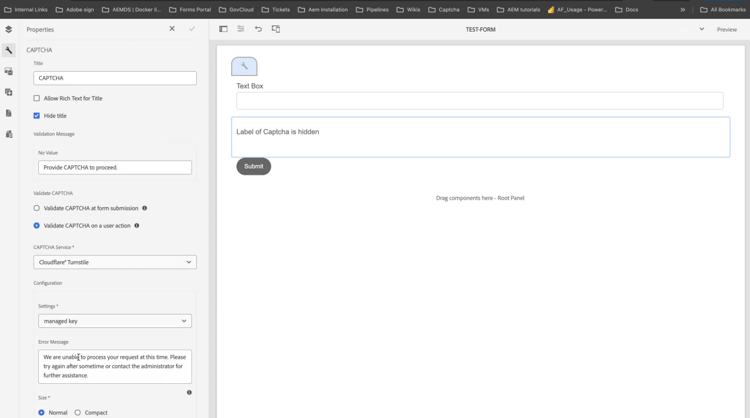Close the Properties panel with X
The width and height of the screenshot is (750, 418).
point(172,29)
